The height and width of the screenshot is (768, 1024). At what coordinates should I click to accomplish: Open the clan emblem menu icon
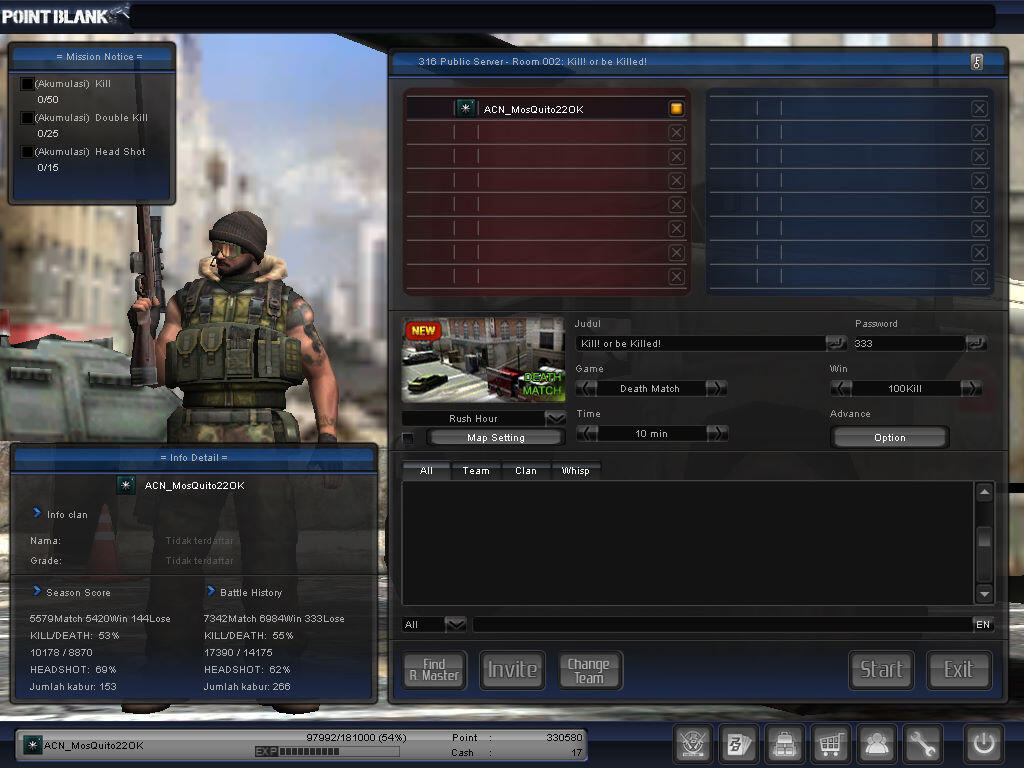point(692,743)
